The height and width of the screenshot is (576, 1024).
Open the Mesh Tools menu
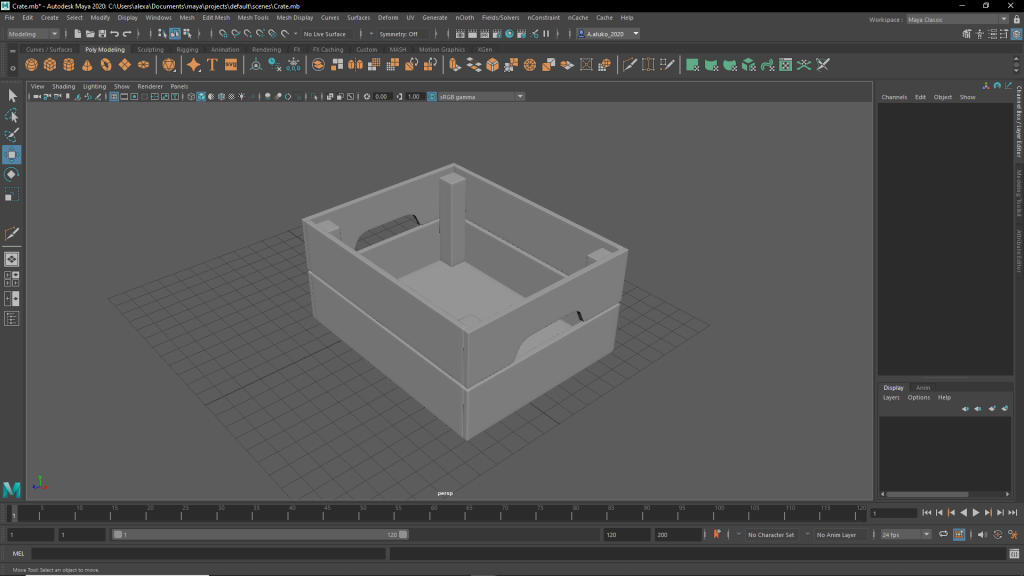coord(252,18)
